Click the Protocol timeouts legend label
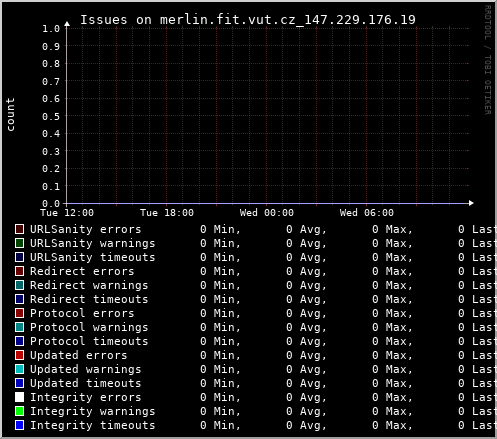Image resolution: width=497 pixels, height=439 pixels. pyautogui.click(x=89, y=341)
